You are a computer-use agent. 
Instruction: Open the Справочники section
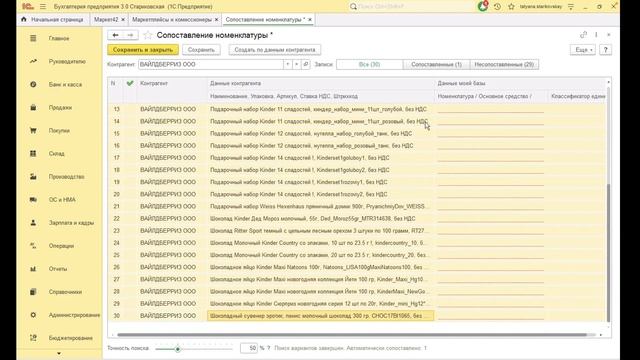click(59, 292)
